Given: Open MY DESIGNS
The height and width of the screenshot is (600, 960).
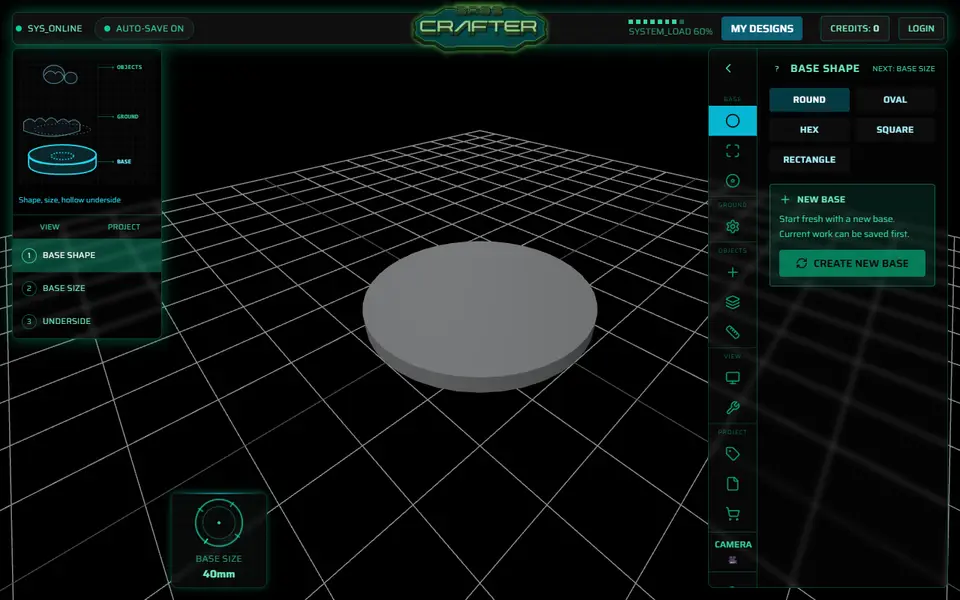Looking at the screenshot, I should point(762,28).
